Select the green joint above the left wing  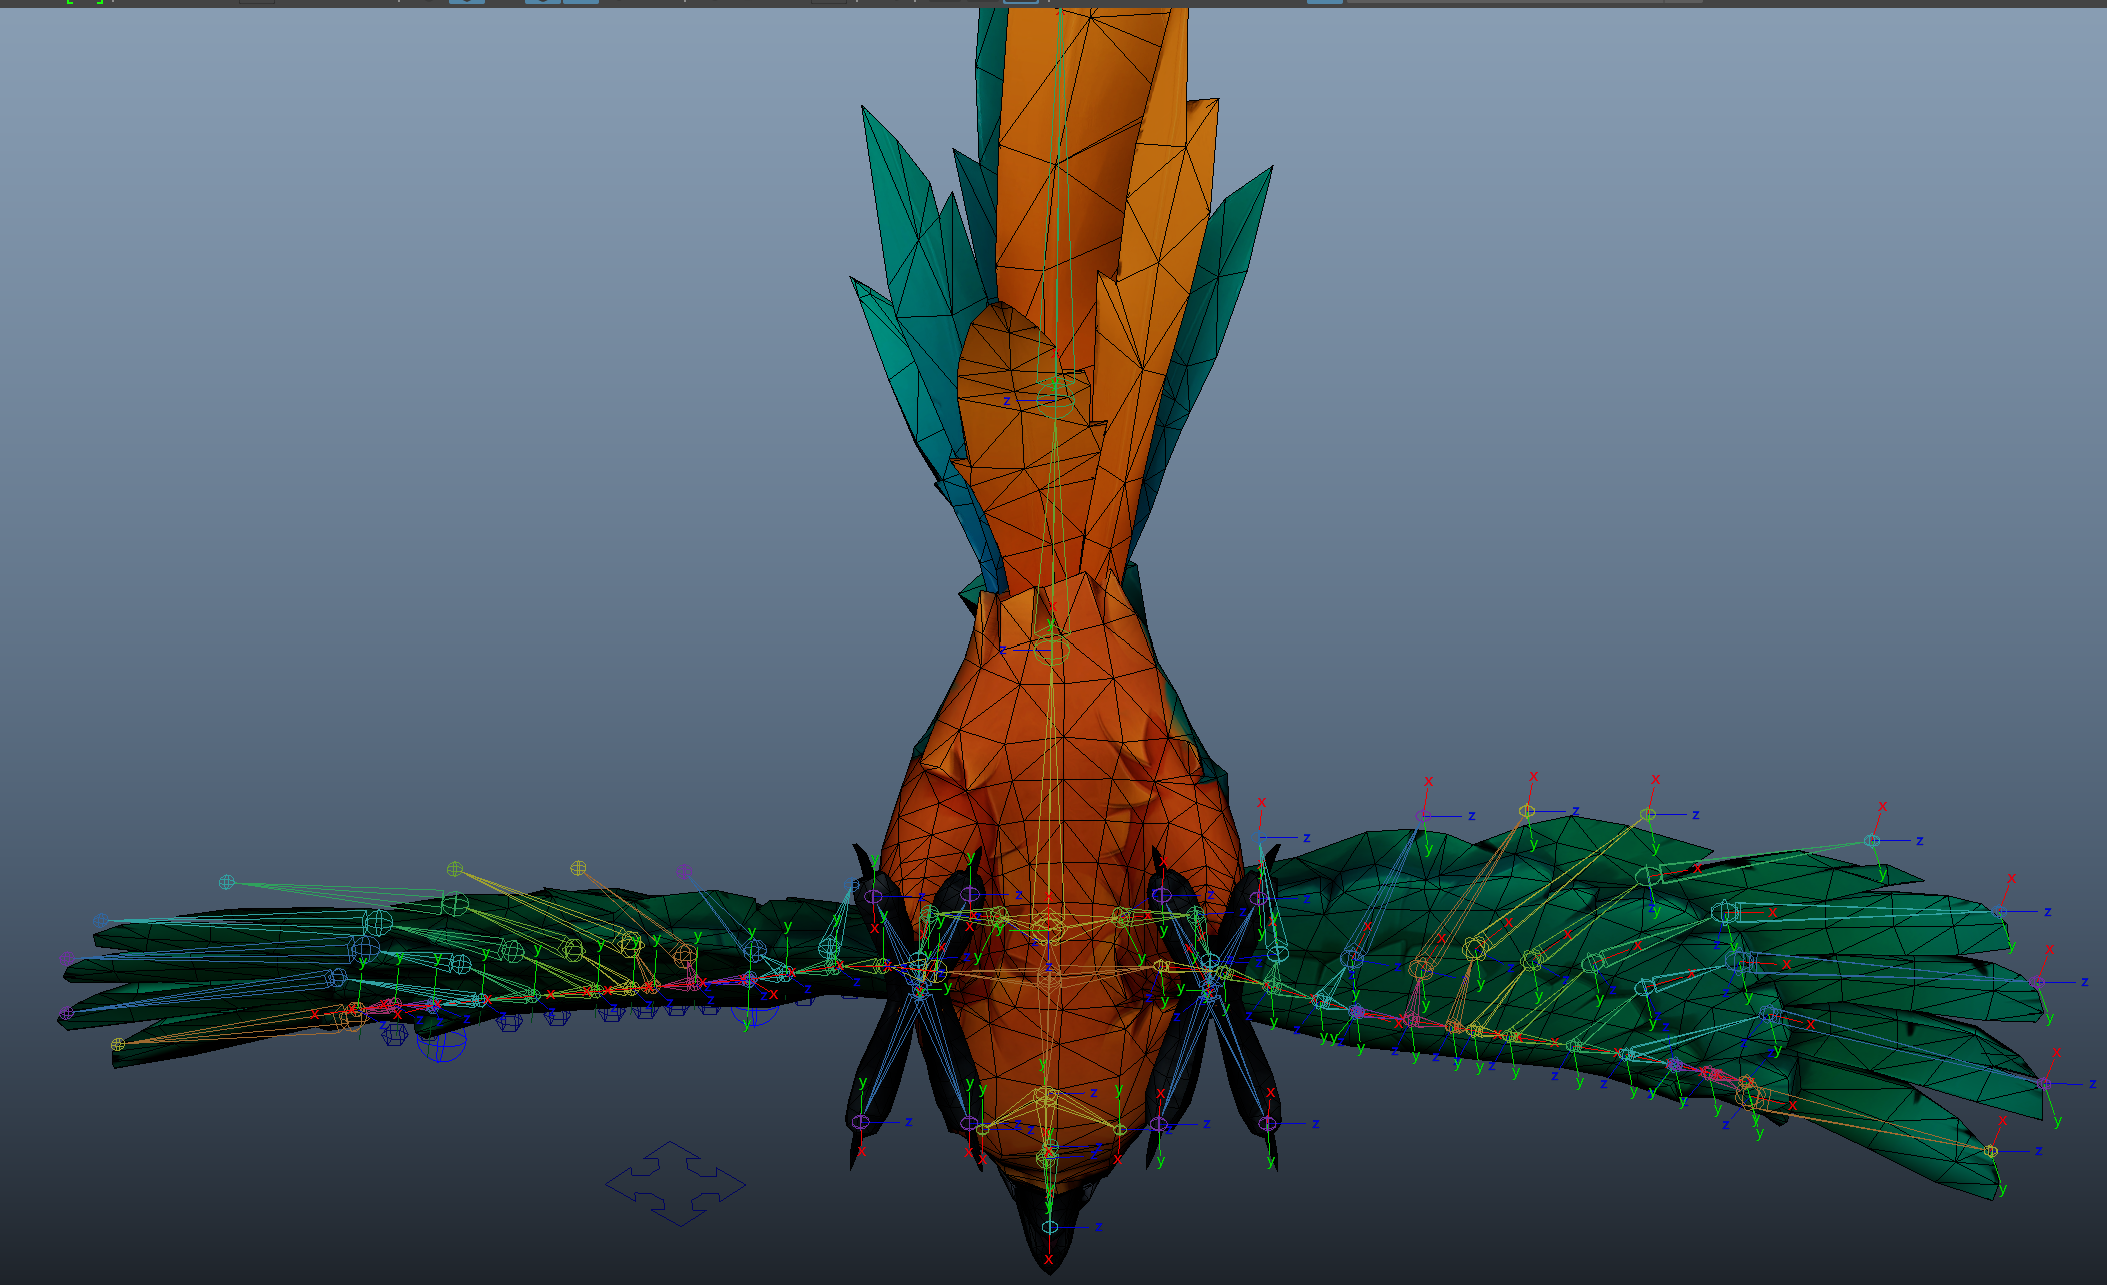455,868
